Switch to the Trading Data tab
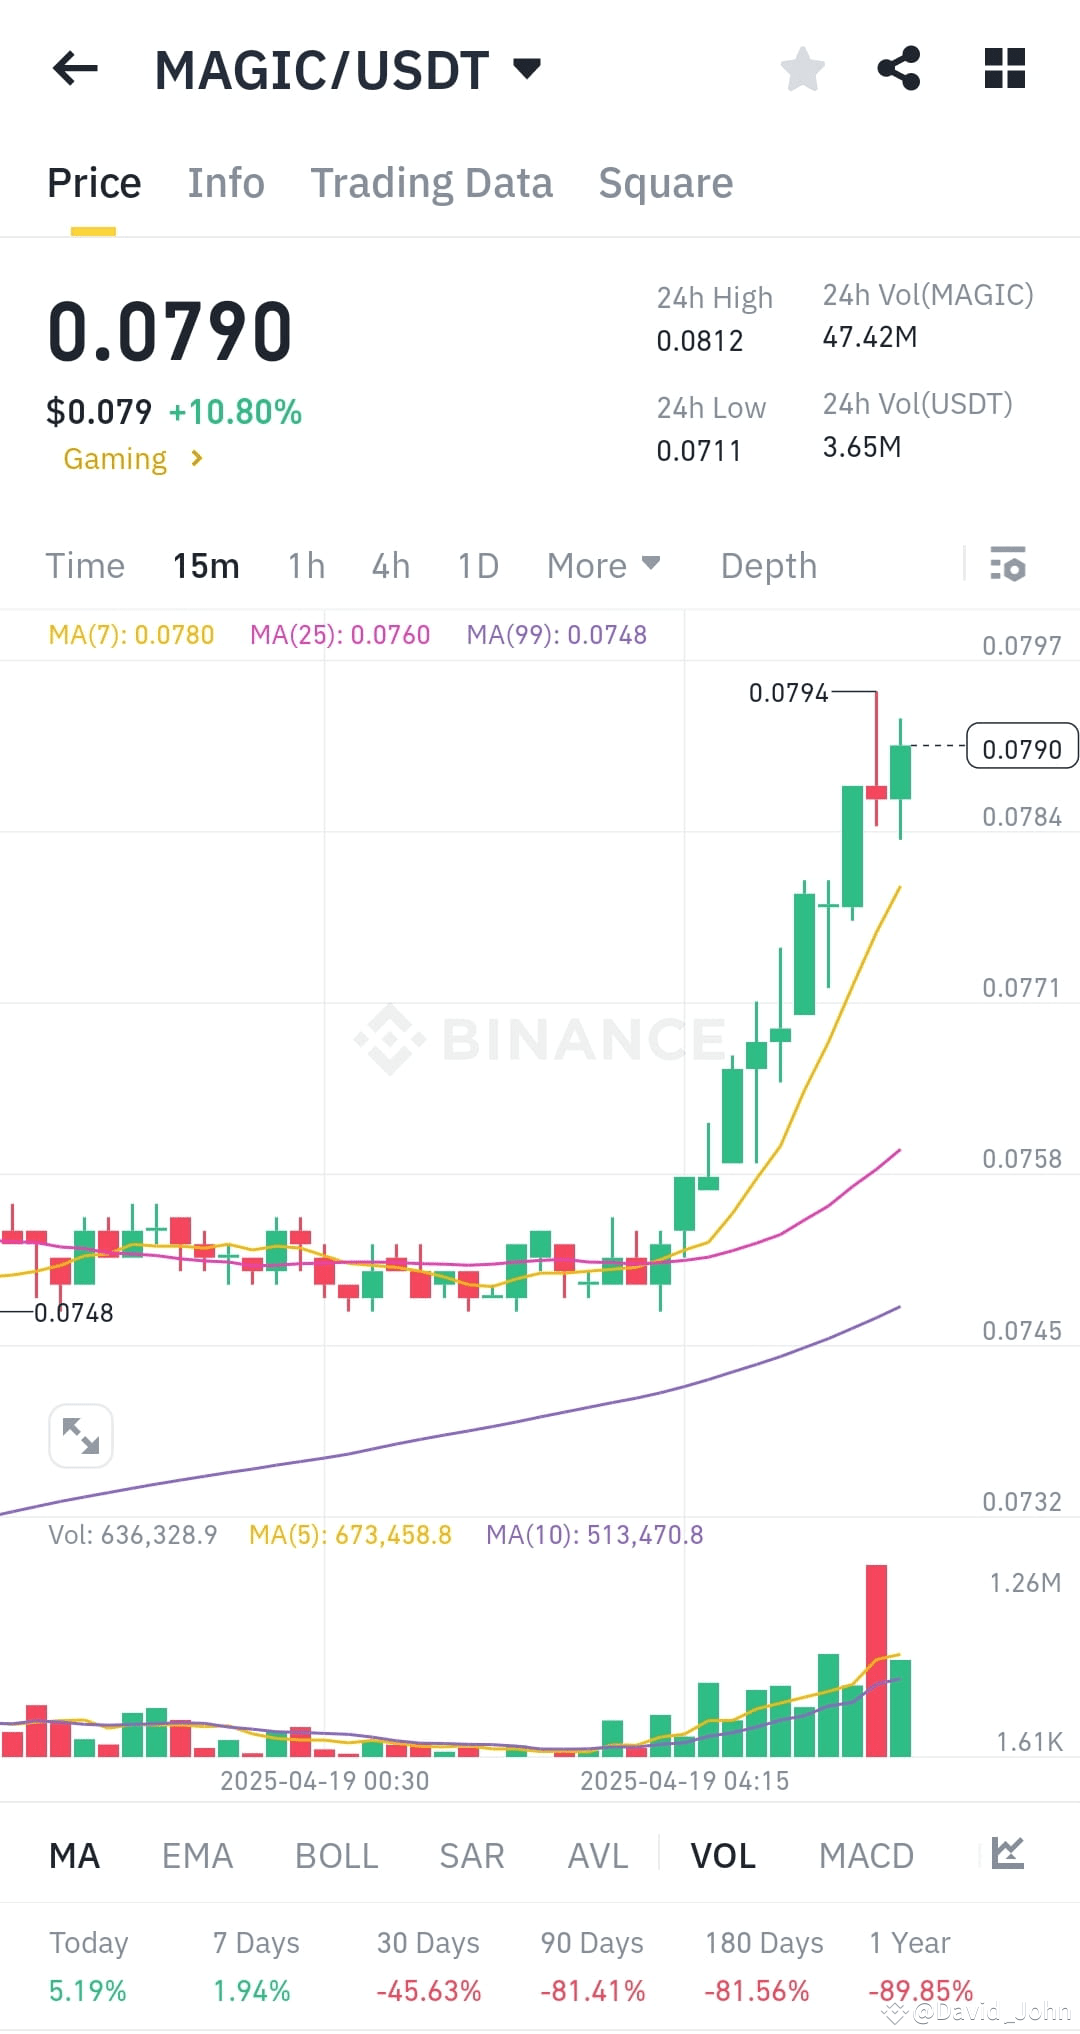The height and width of the screenshot is (2034, 1080). coord(432,182)
